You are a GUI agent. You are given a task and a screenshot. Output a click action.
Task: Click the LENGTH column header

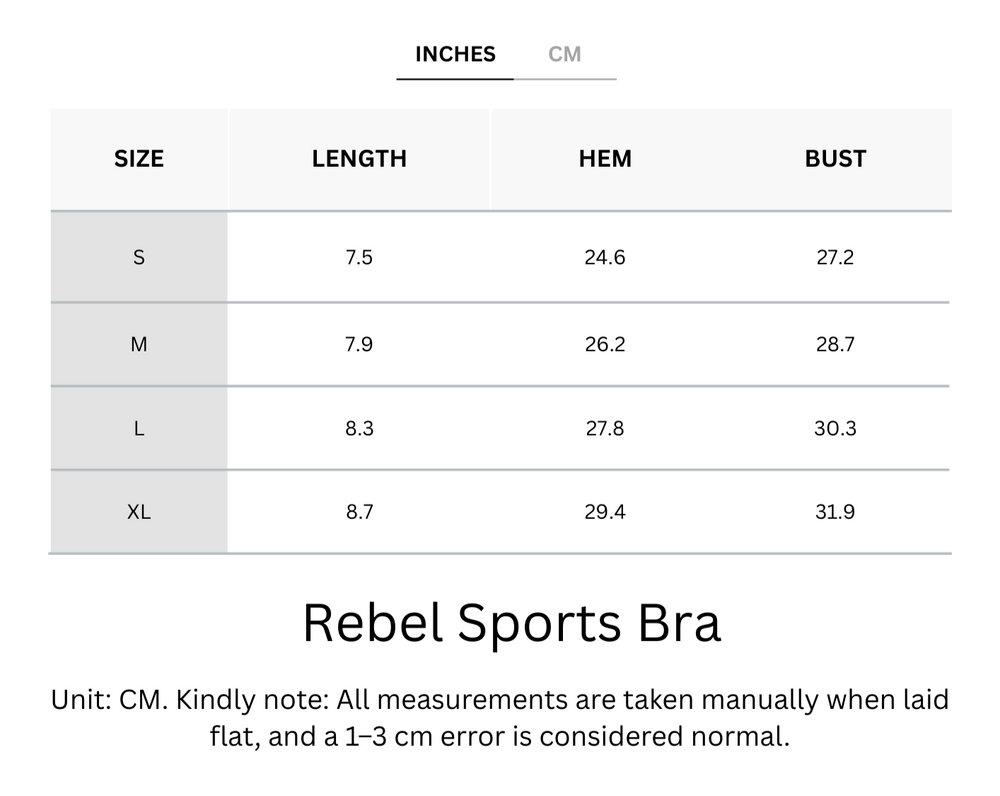tap(359, 159)
